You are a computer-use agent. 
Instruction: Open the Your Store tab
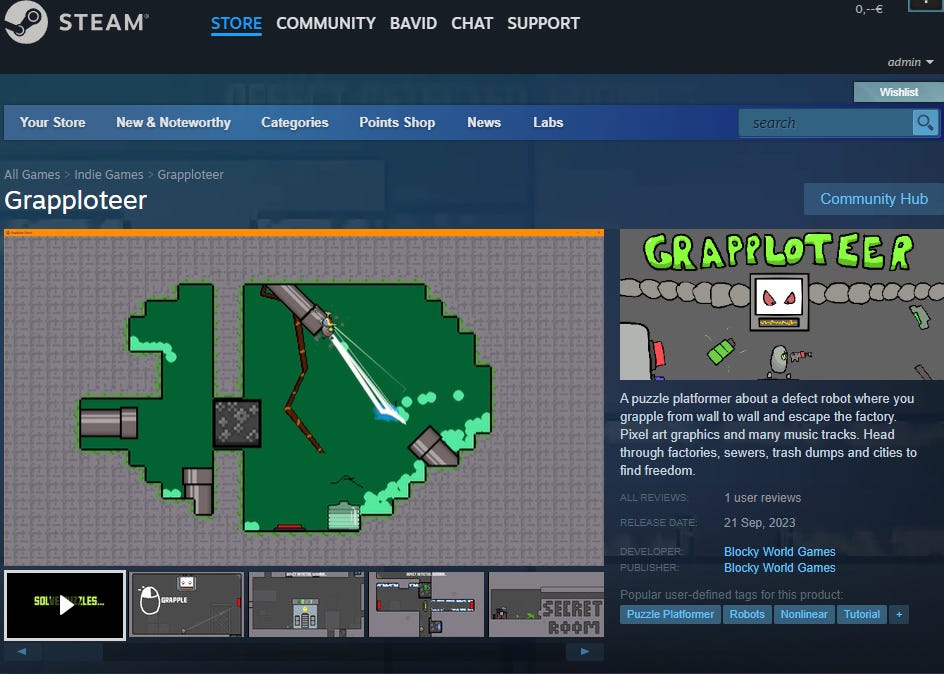[x=52, y=123]
